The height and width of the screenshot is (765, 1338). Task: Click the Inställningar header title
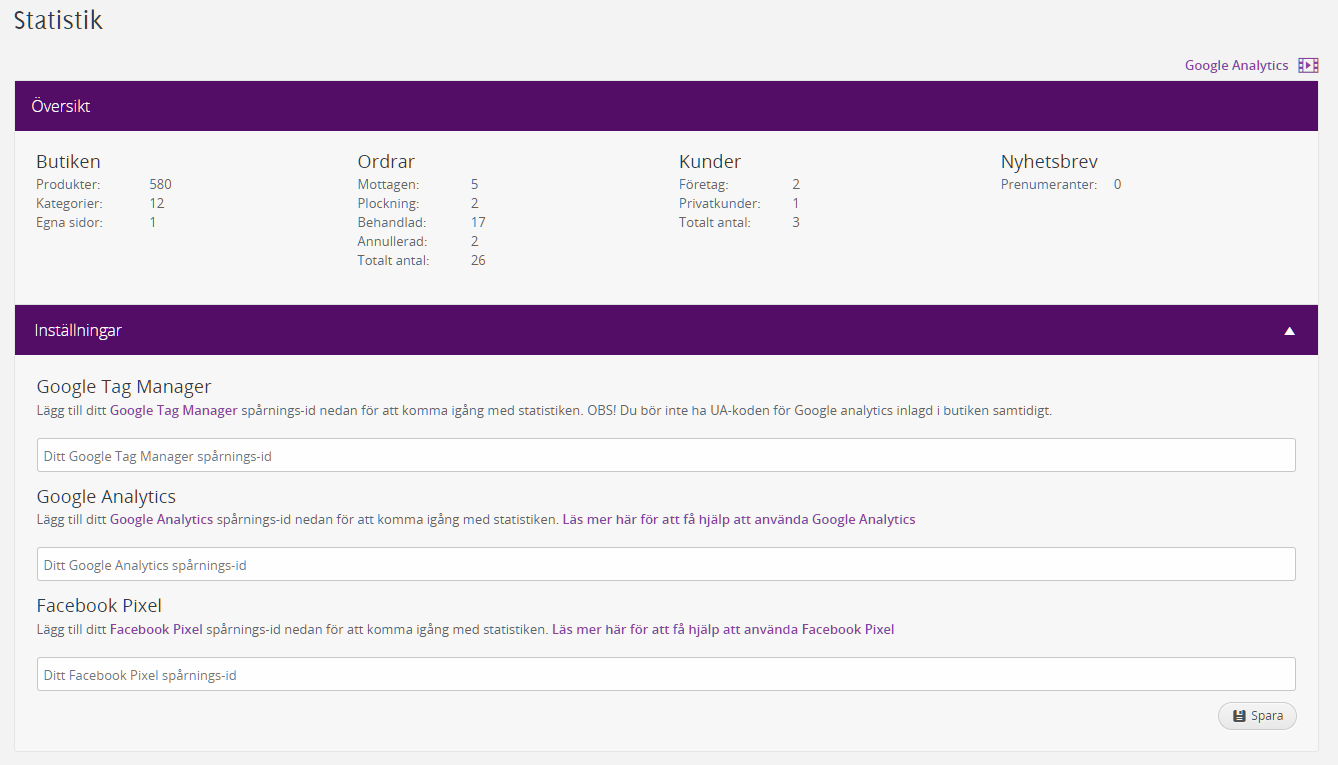tap(78, 330)
